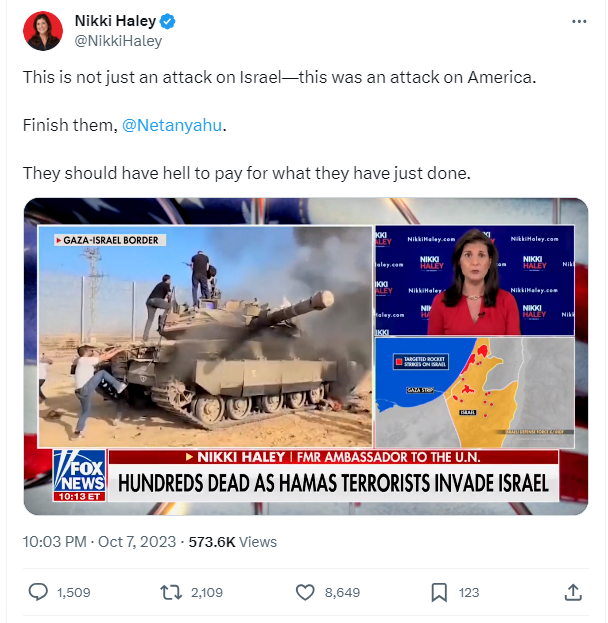The width and height of the screenshot is (608, 623).
Task: Play the Fox News video thumbnail
Action: click(x=306, y=356)
